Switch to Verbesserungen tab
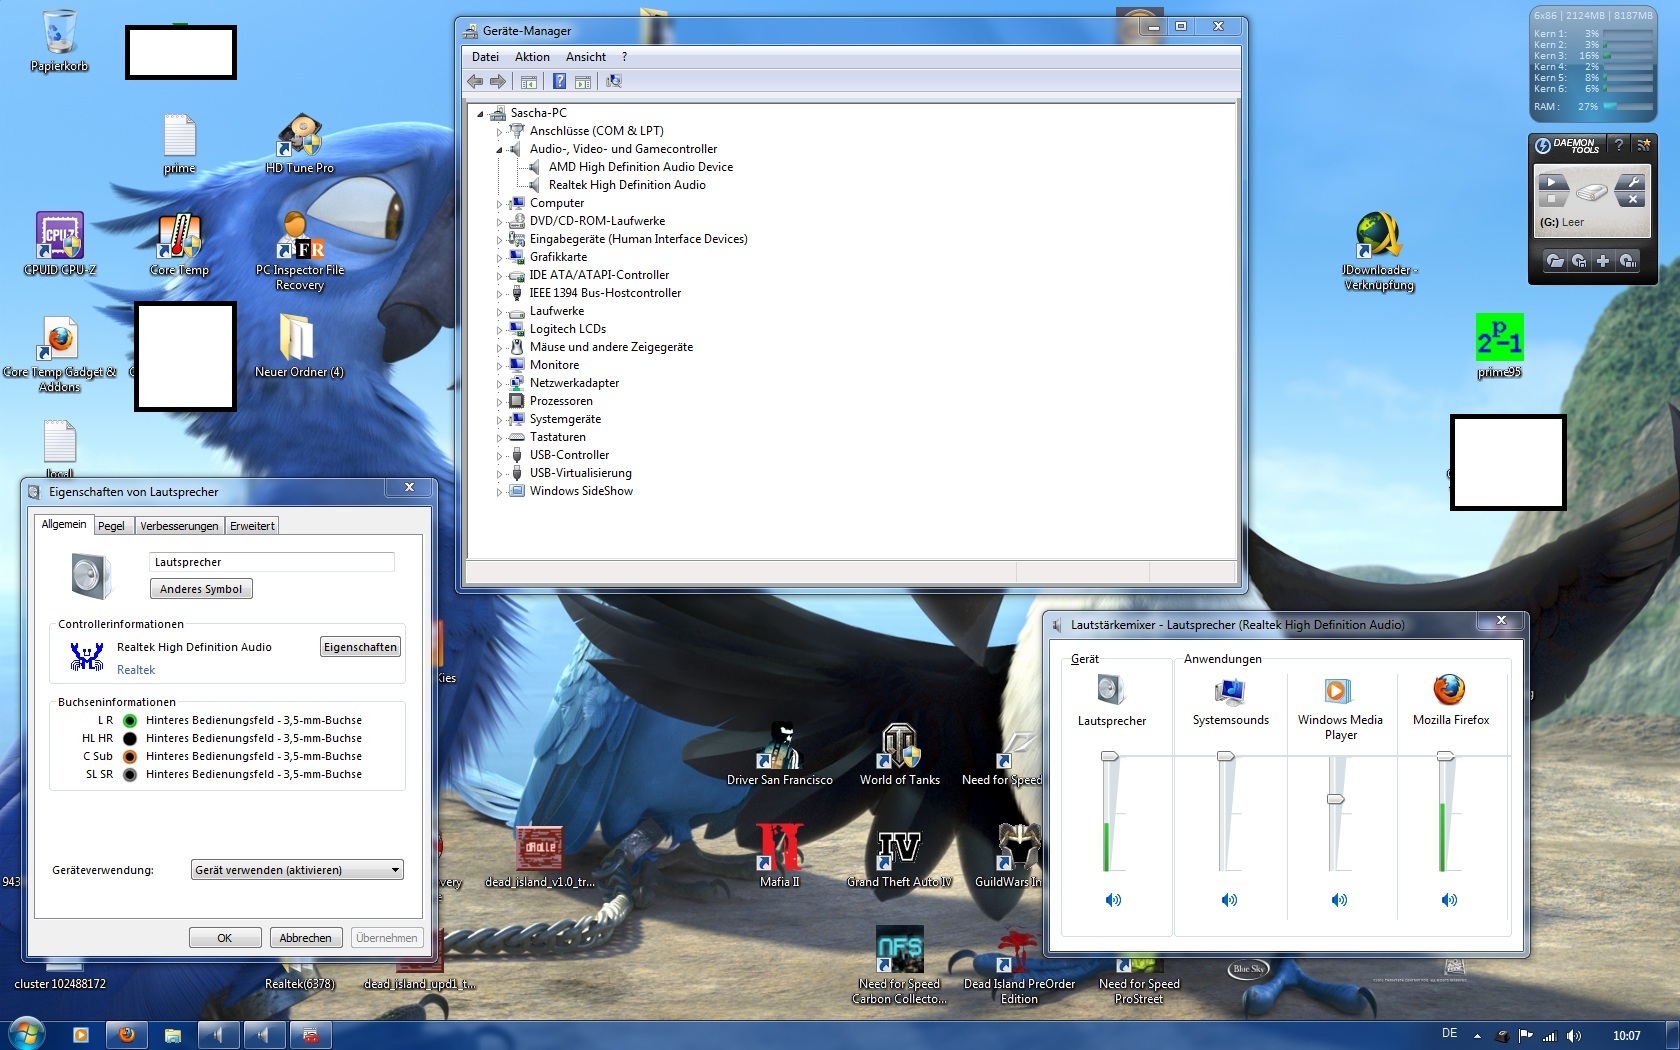Image resolution: width=1680 pixels, height=1050 pixels. pos(179,526)
